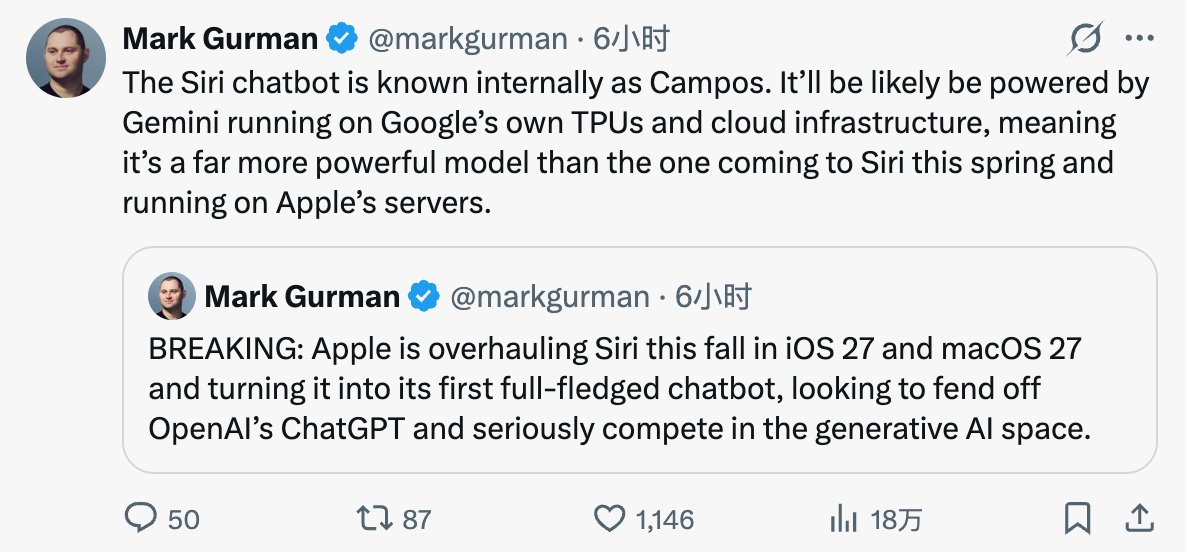The height and width of the screenshot is (552, 1186).
Task: Open the three-dot more options menu
Action: (x=1140, y=39)
